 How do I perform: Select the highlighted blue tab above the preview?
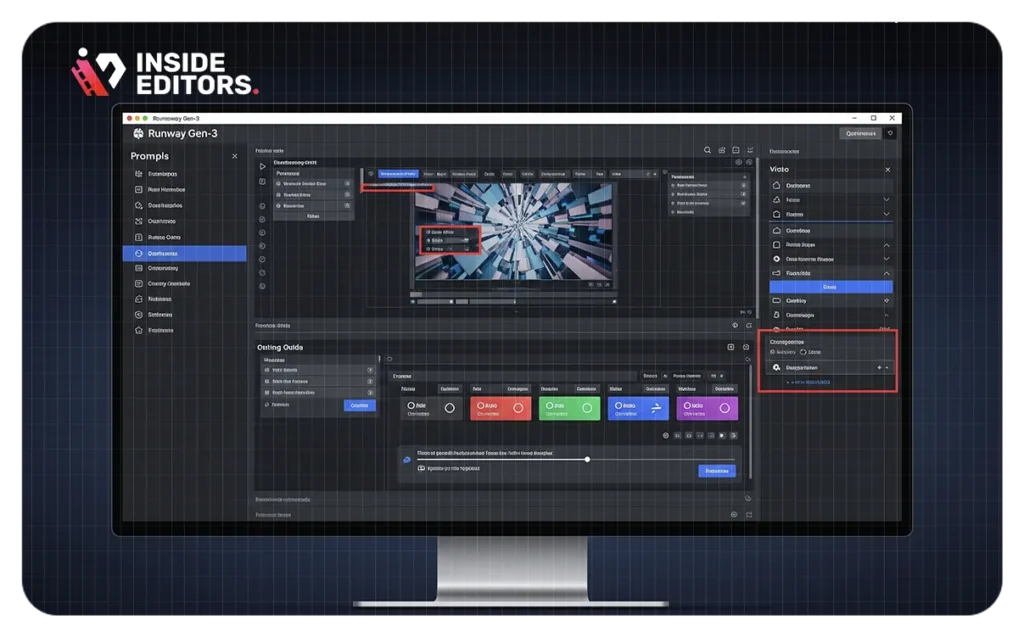[398, 174]
